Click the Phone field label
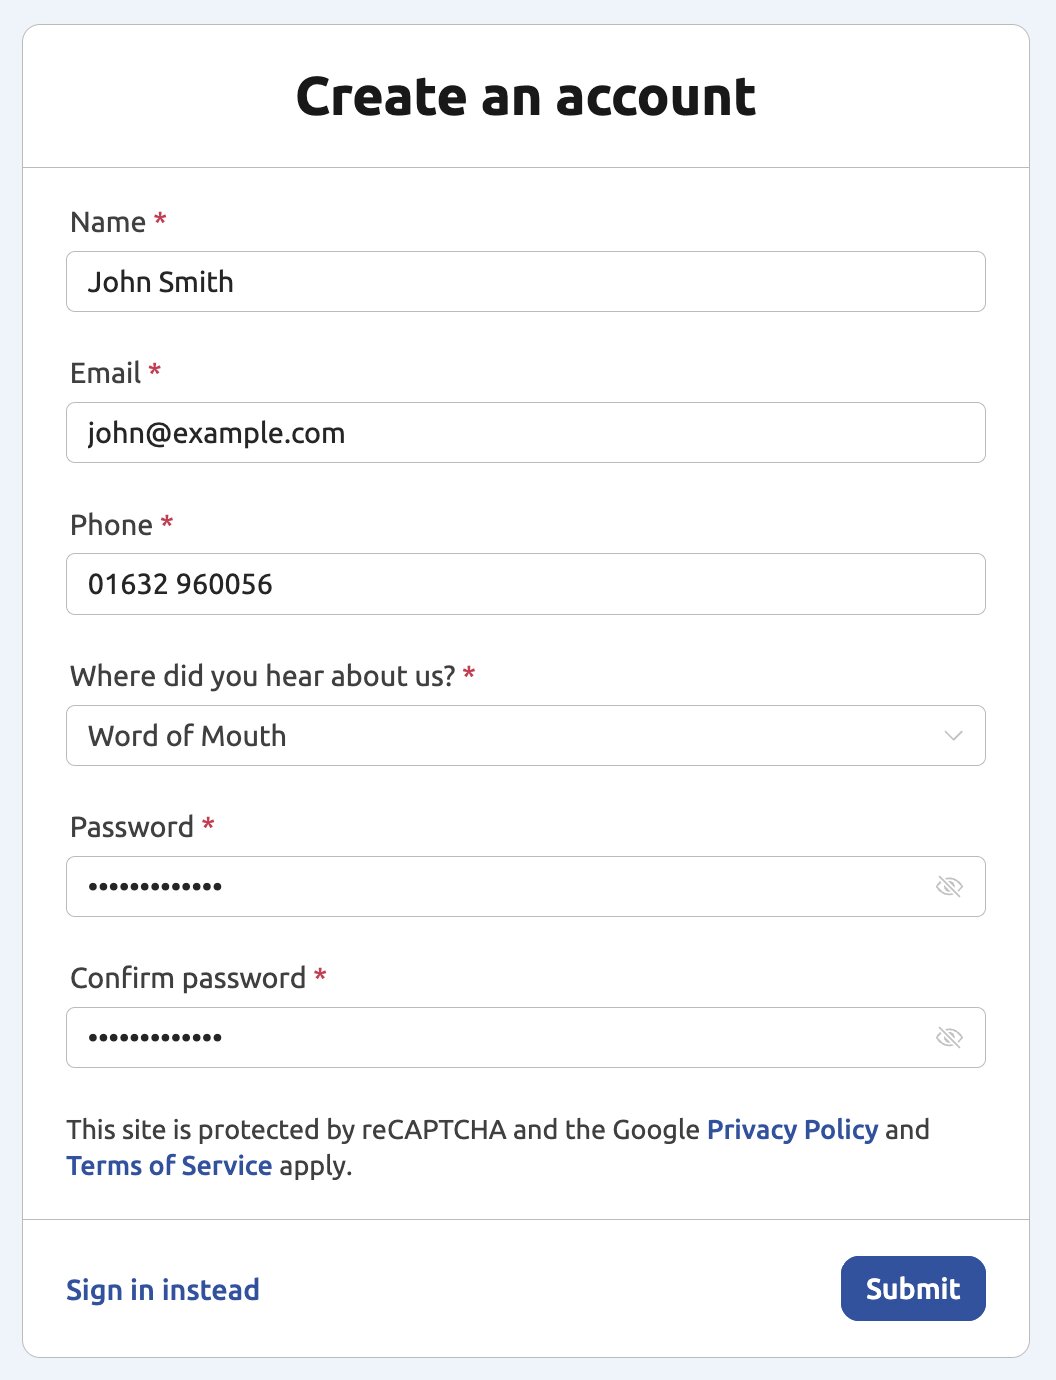The height and width of the screenshot is (1380, 1056). click(x=111, y=525)
